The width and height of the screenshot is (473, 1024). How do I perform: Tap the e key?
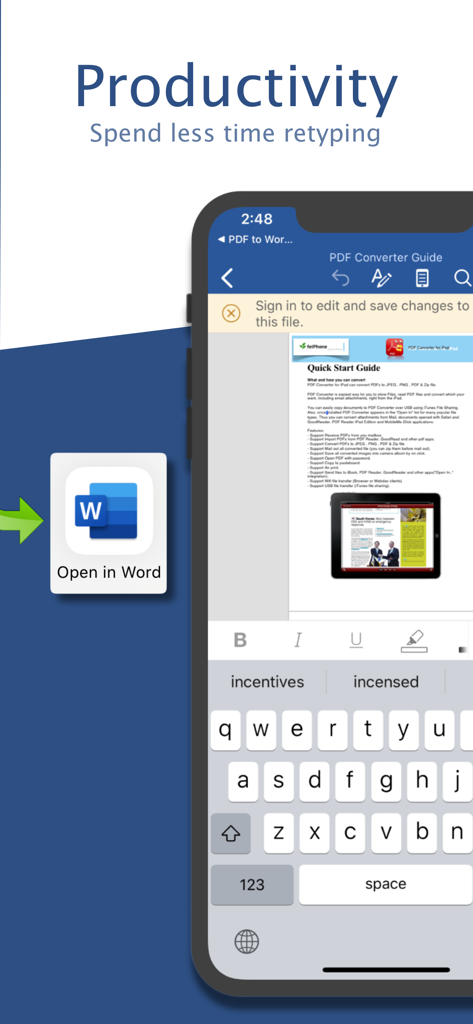[x=297, y=729]
